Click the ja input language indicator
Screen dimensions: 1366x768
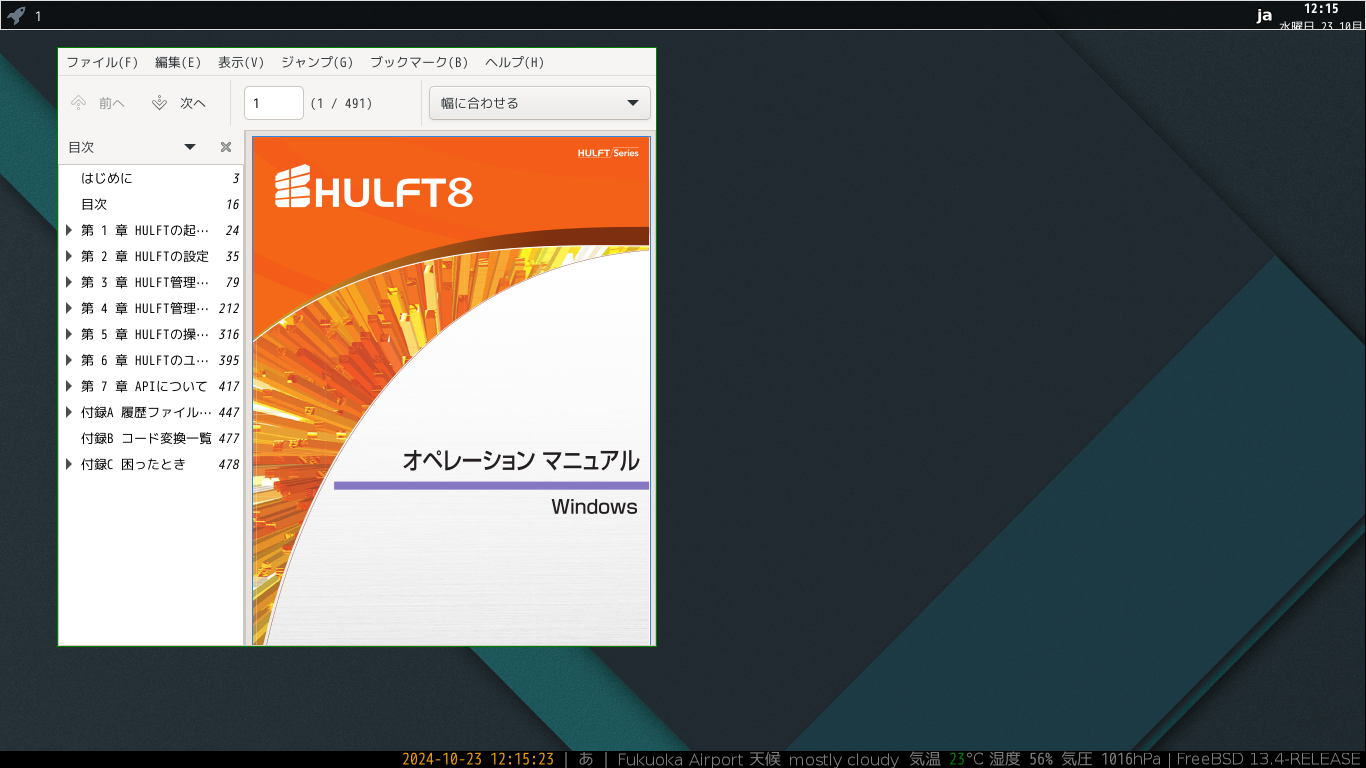[x=1264, y=15]
